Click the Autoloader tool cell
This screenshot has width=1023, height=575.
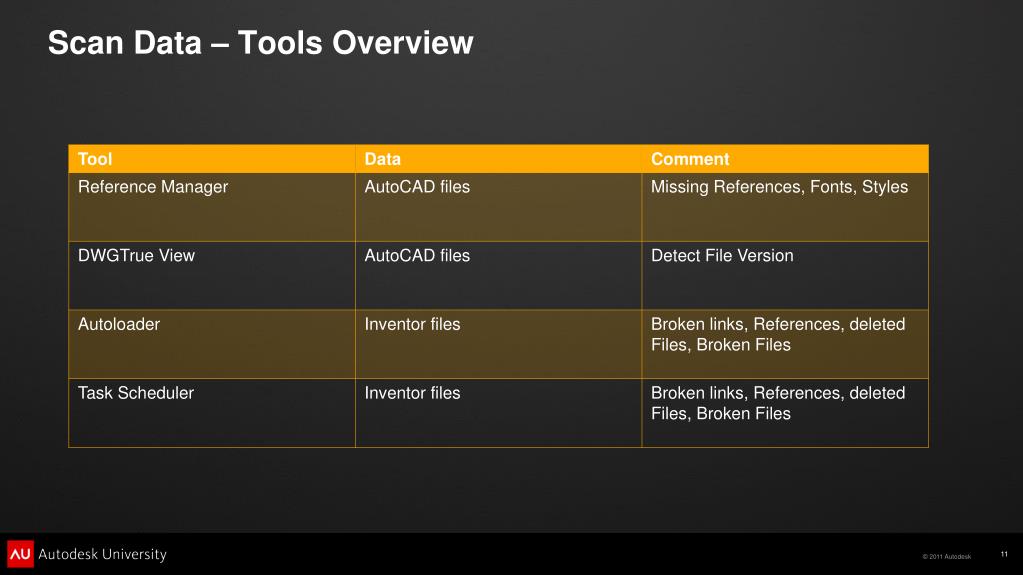pos(119,324)
